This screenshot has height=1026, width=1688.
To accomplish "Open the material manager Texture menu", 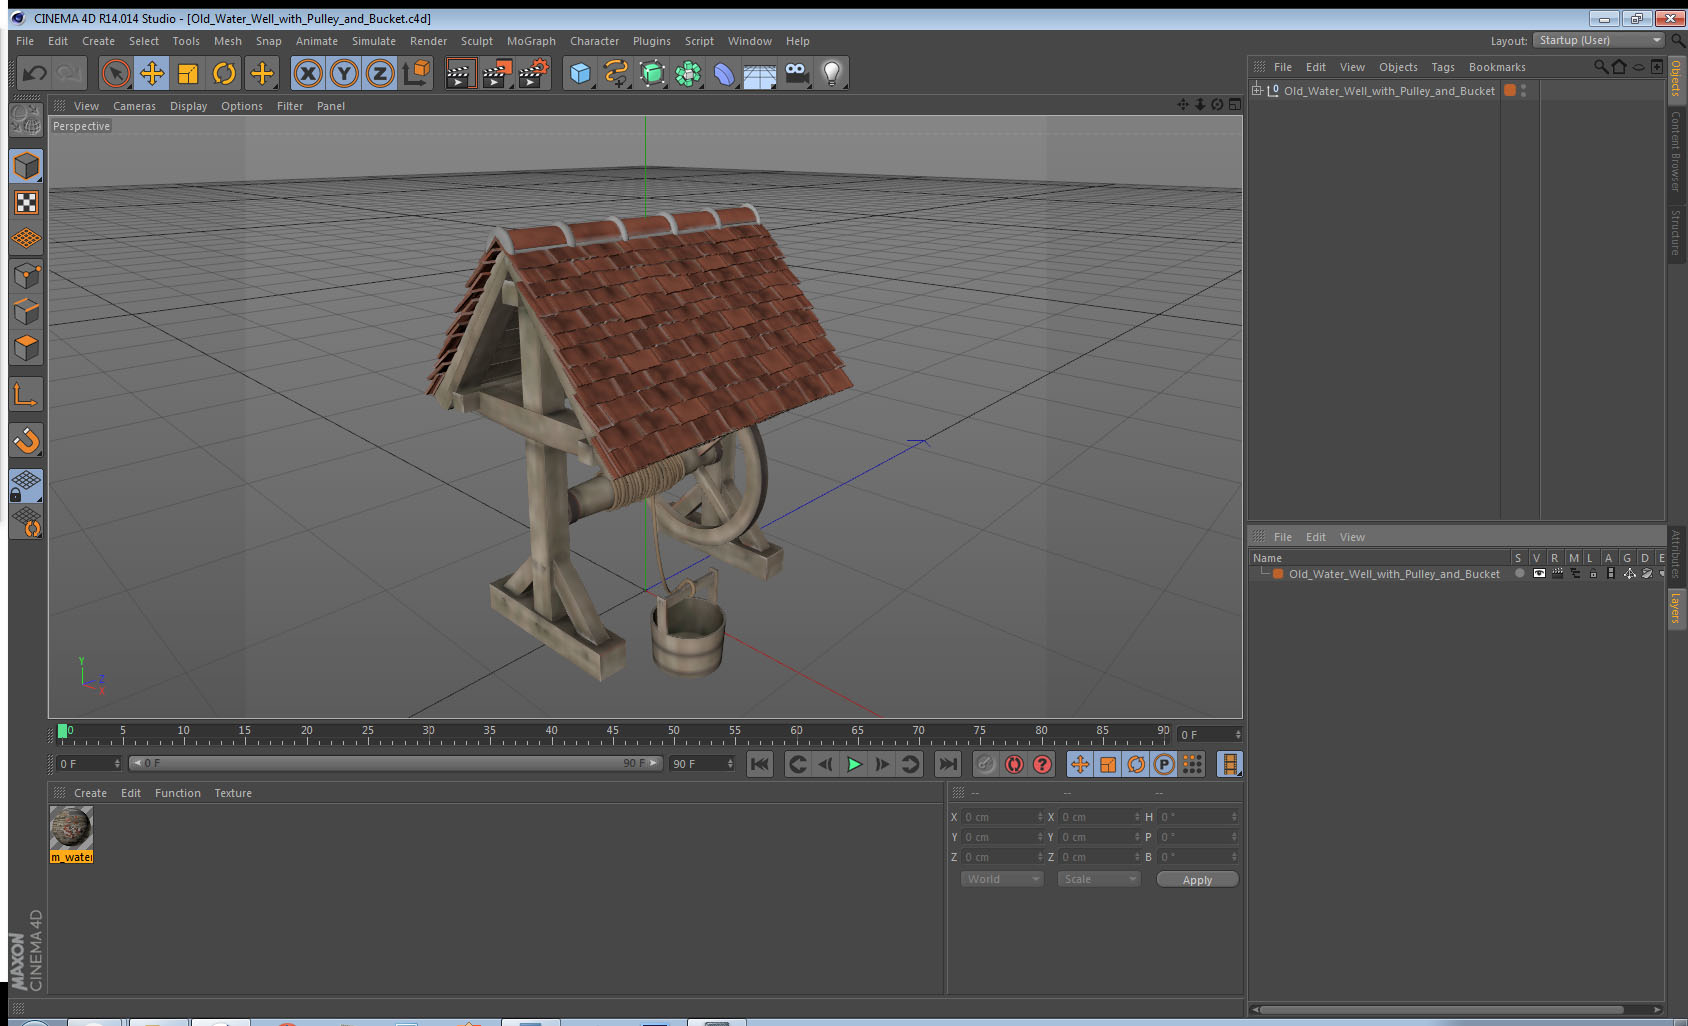I will [233, 793].
